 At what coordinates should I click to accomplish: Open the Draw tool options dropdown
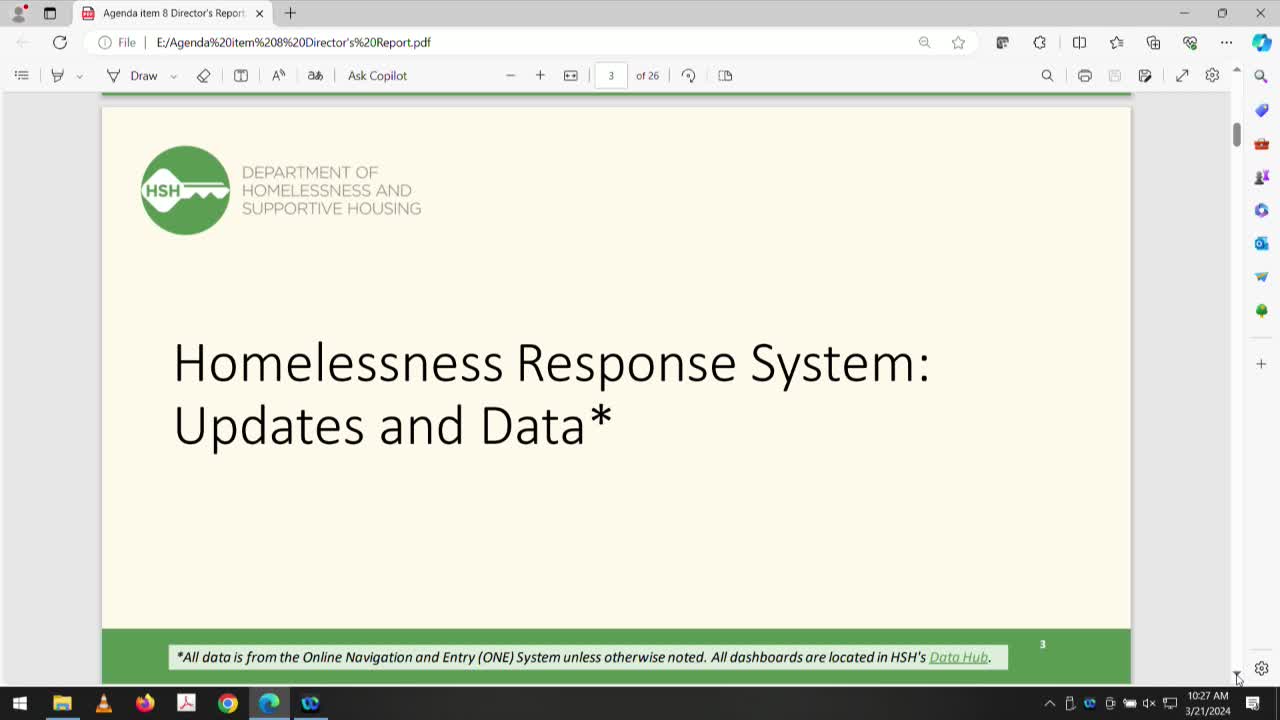click(173, 76)
